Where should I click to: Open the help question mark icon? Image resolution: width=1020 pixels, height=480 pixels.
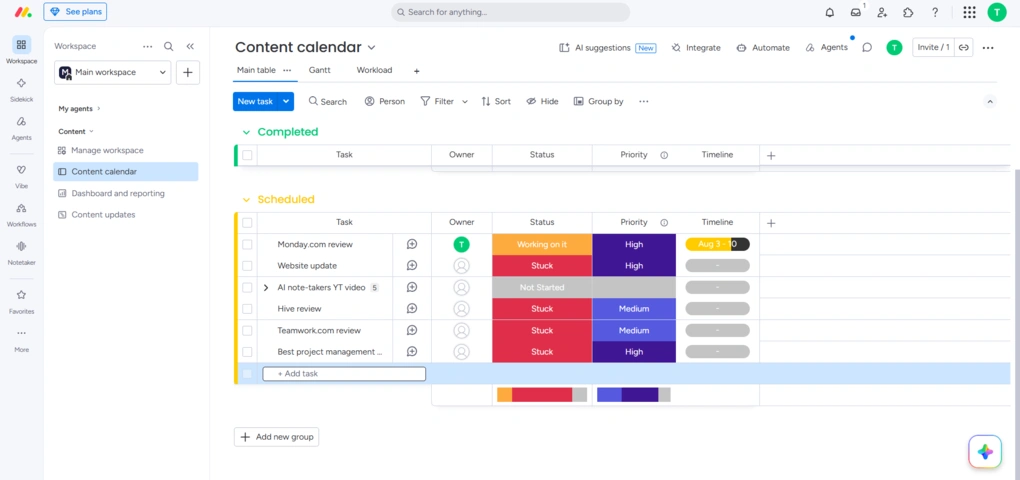935,12
